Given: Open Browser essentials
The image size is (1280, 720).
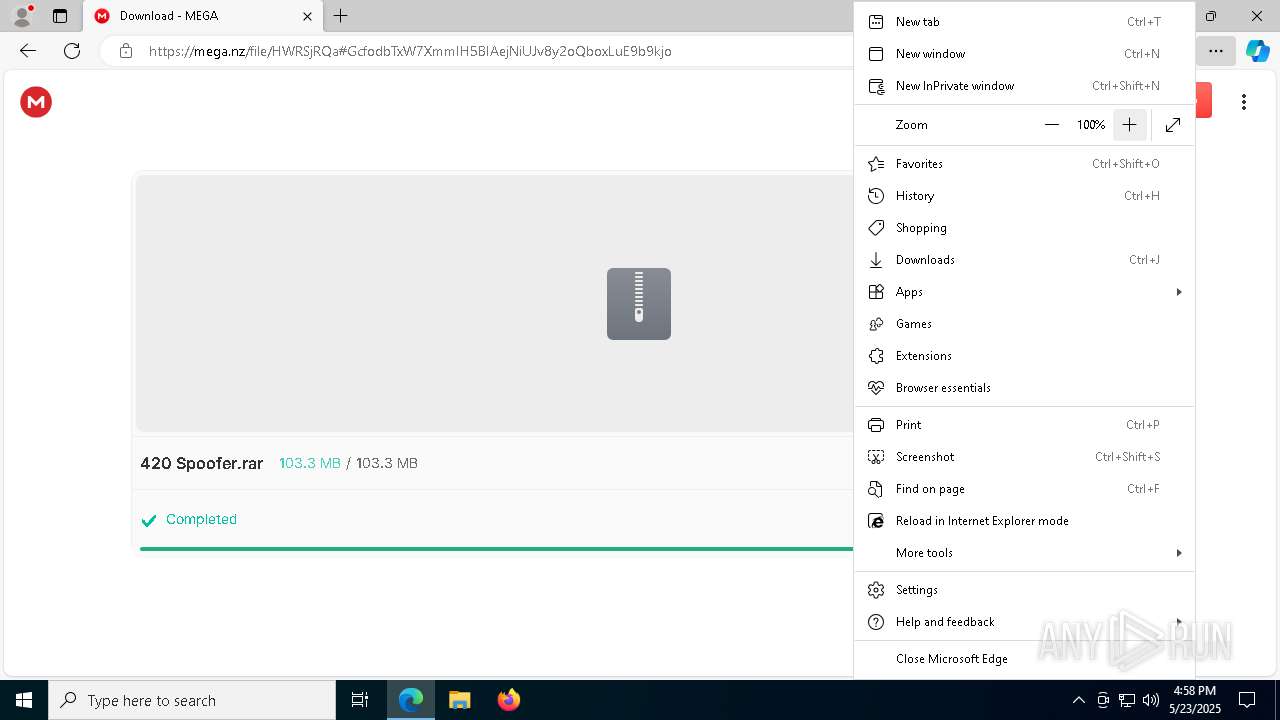Looking at the screenshot, I should pos(1024,388).
